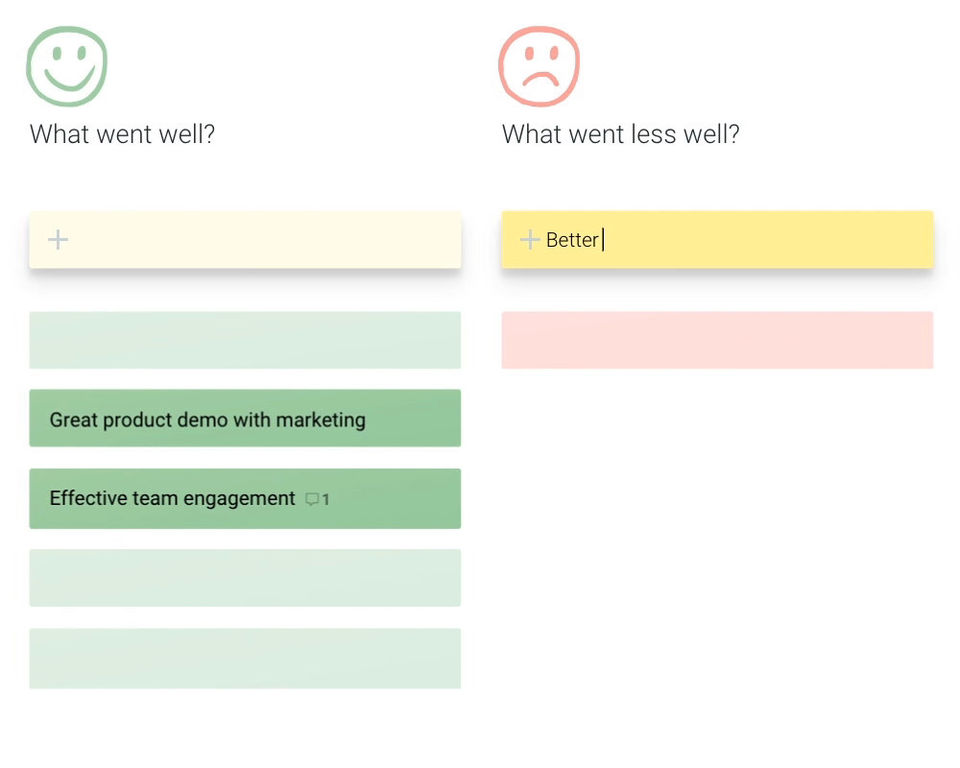The height and width of the screenshot is (768, 960).
Task: Select empty green card just below Effective team engagement
Action: coord(245,577)
